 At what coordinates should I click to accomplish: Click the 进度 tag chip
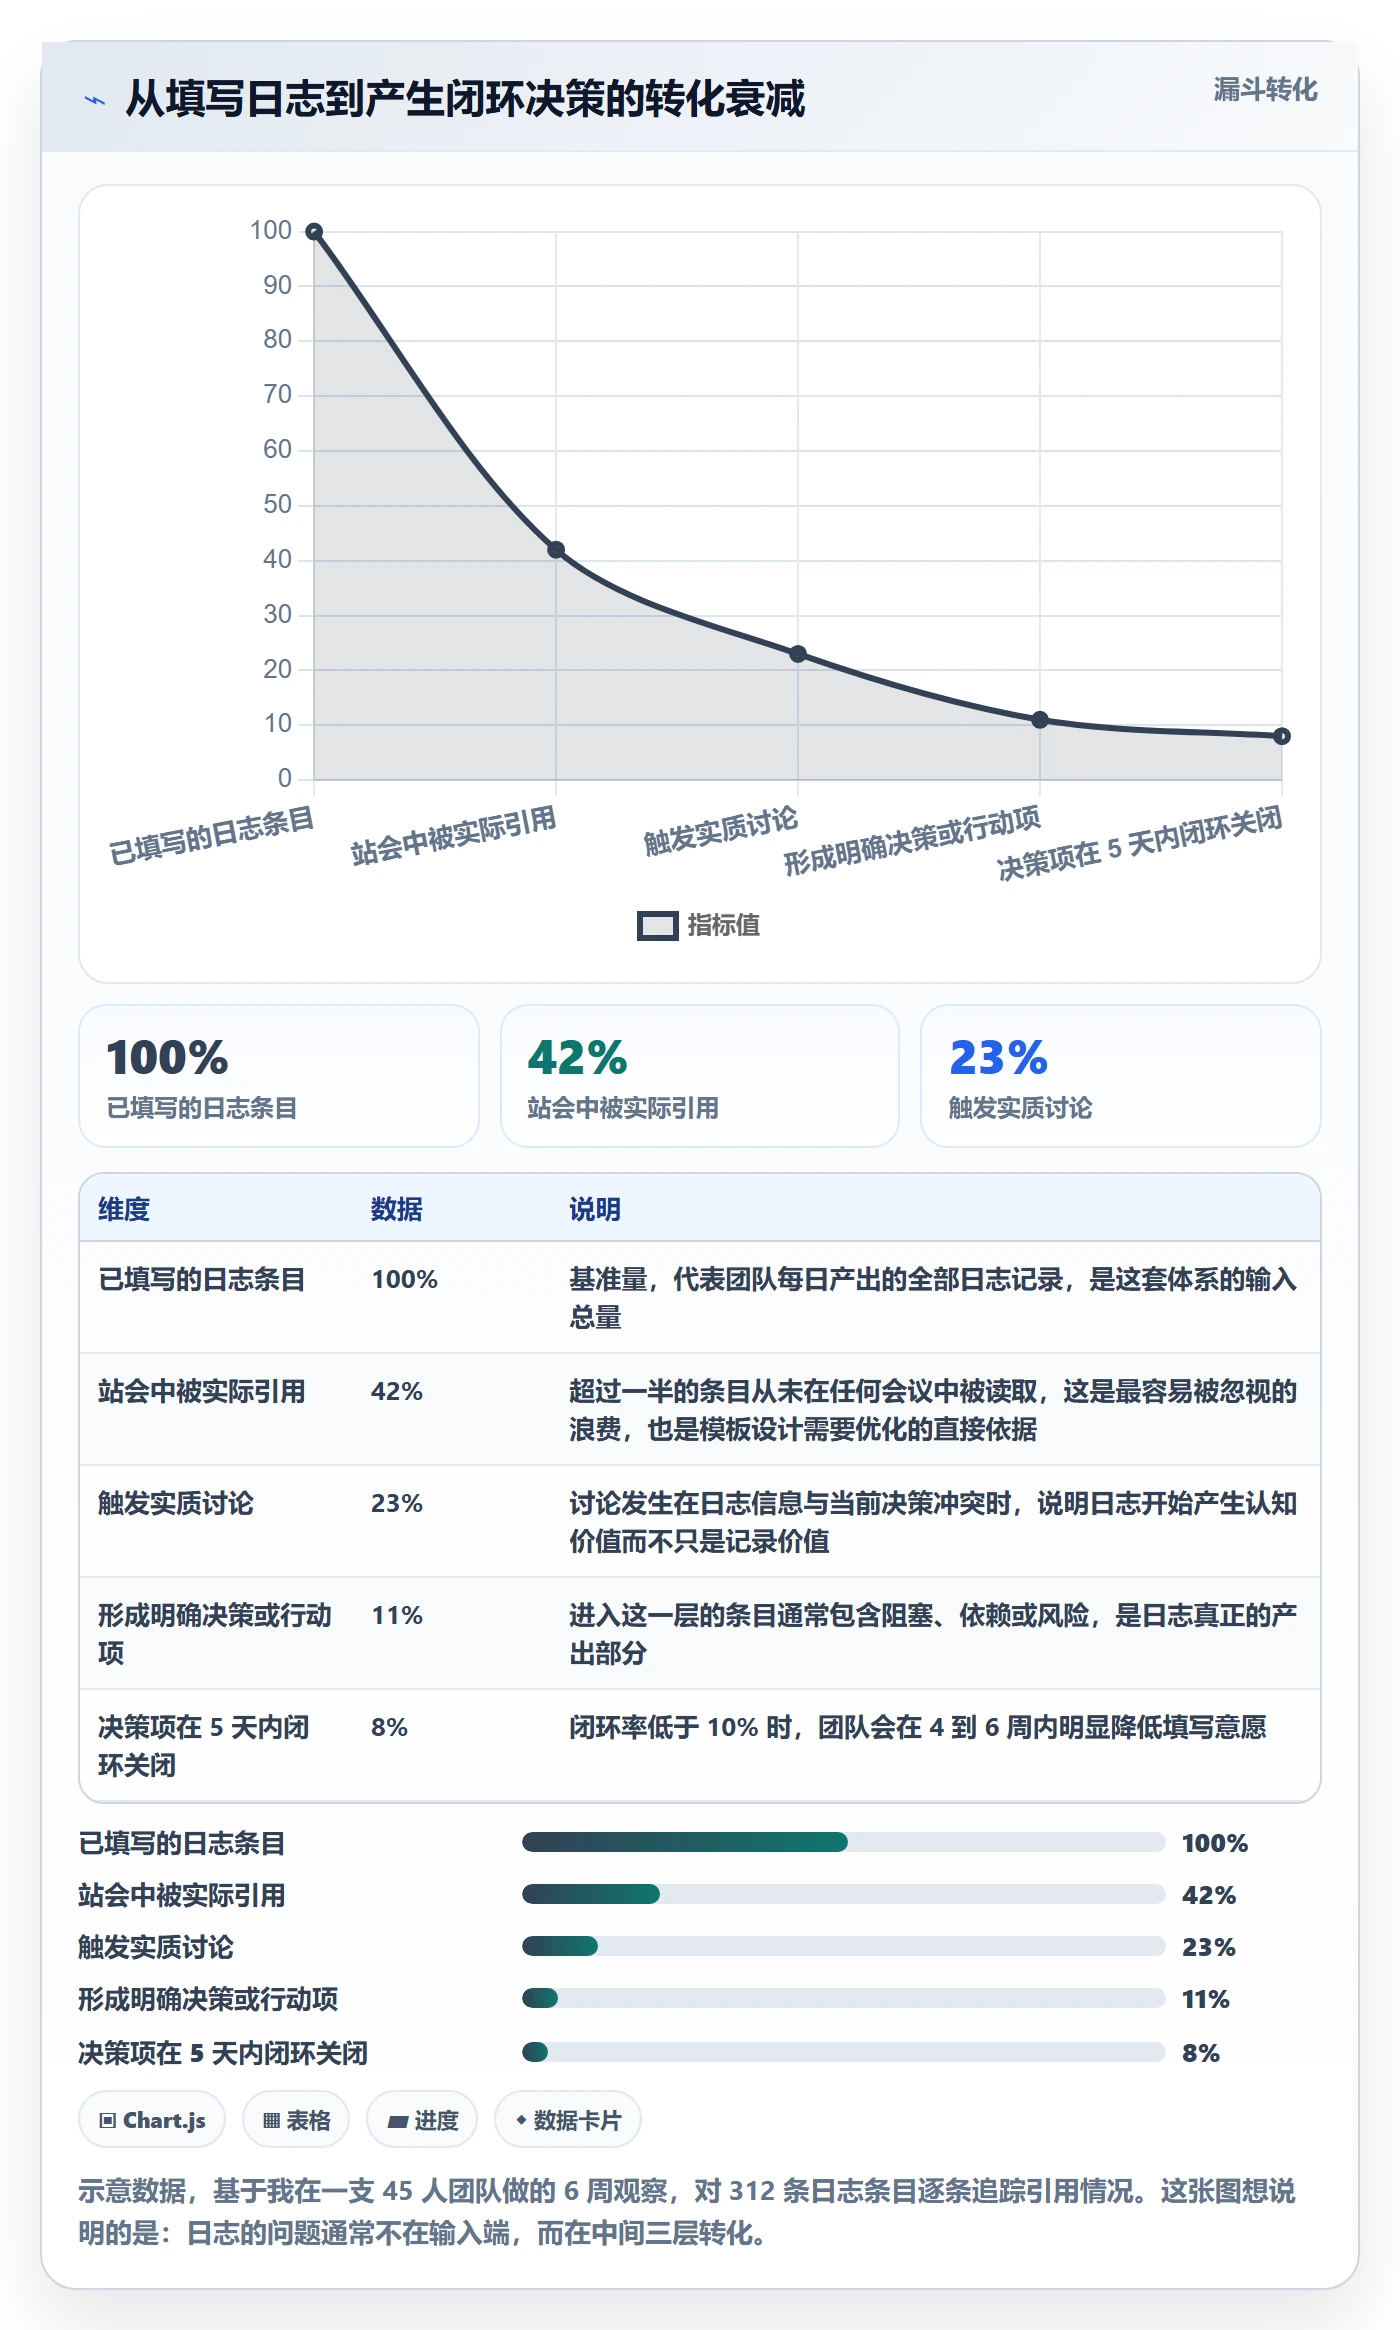[x=422, y=2120]
